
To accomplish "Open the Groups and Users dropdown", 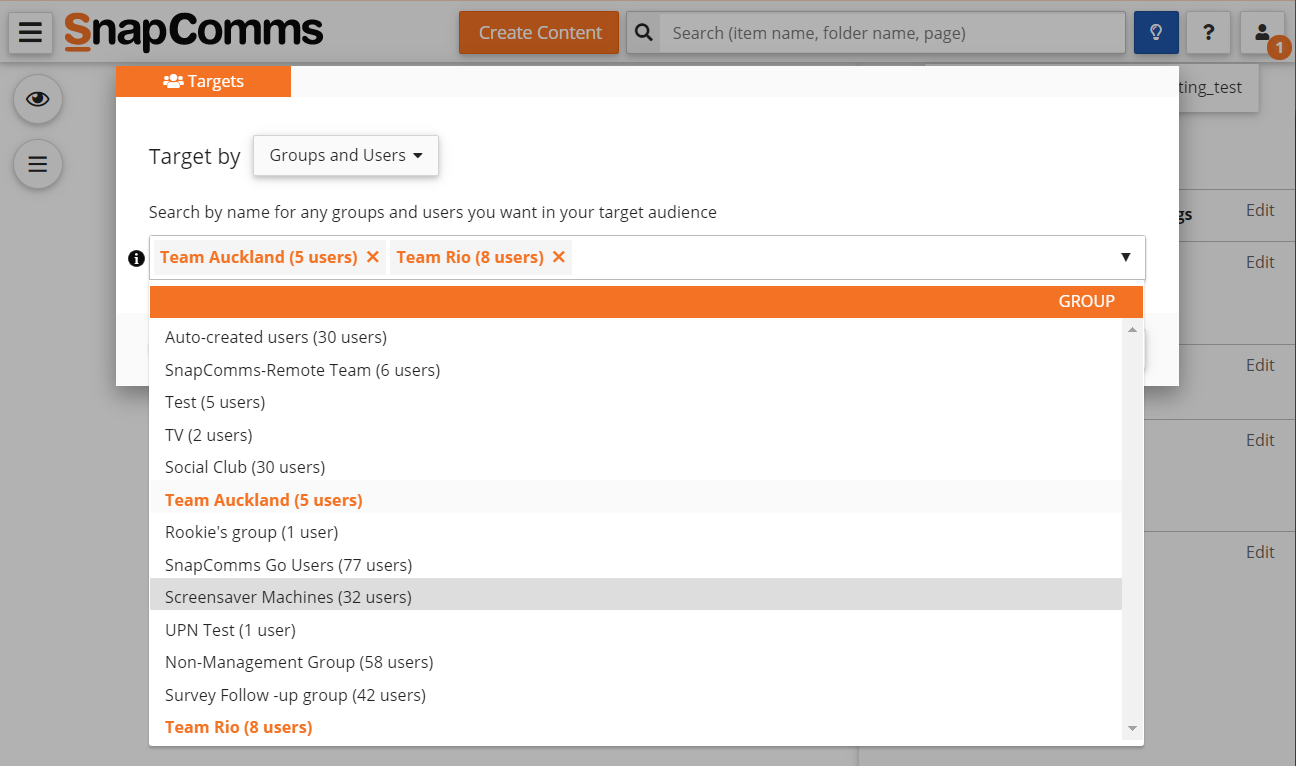I will click(346, 156).
